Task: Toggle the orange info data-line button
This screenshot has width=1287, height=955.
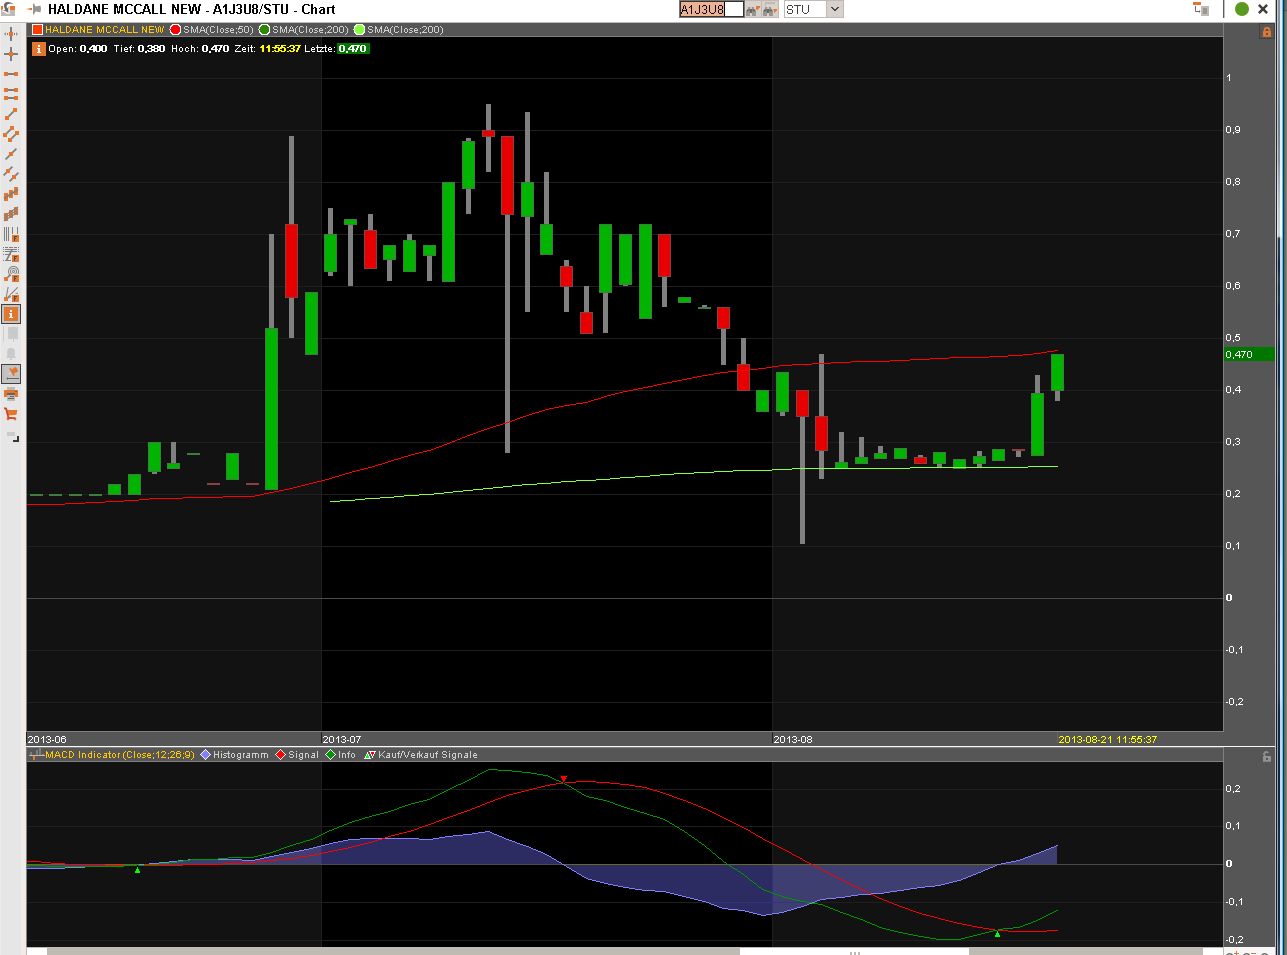Action: [11, 314]
